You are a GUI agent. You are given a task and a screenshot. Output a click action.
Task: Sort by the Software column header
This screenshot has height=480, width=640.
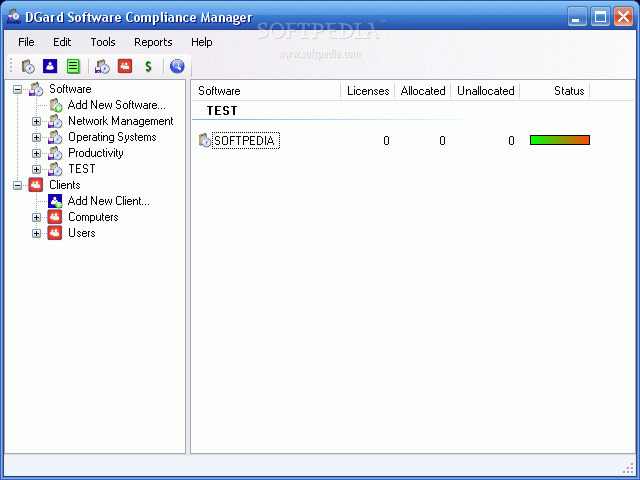[266, 91]
